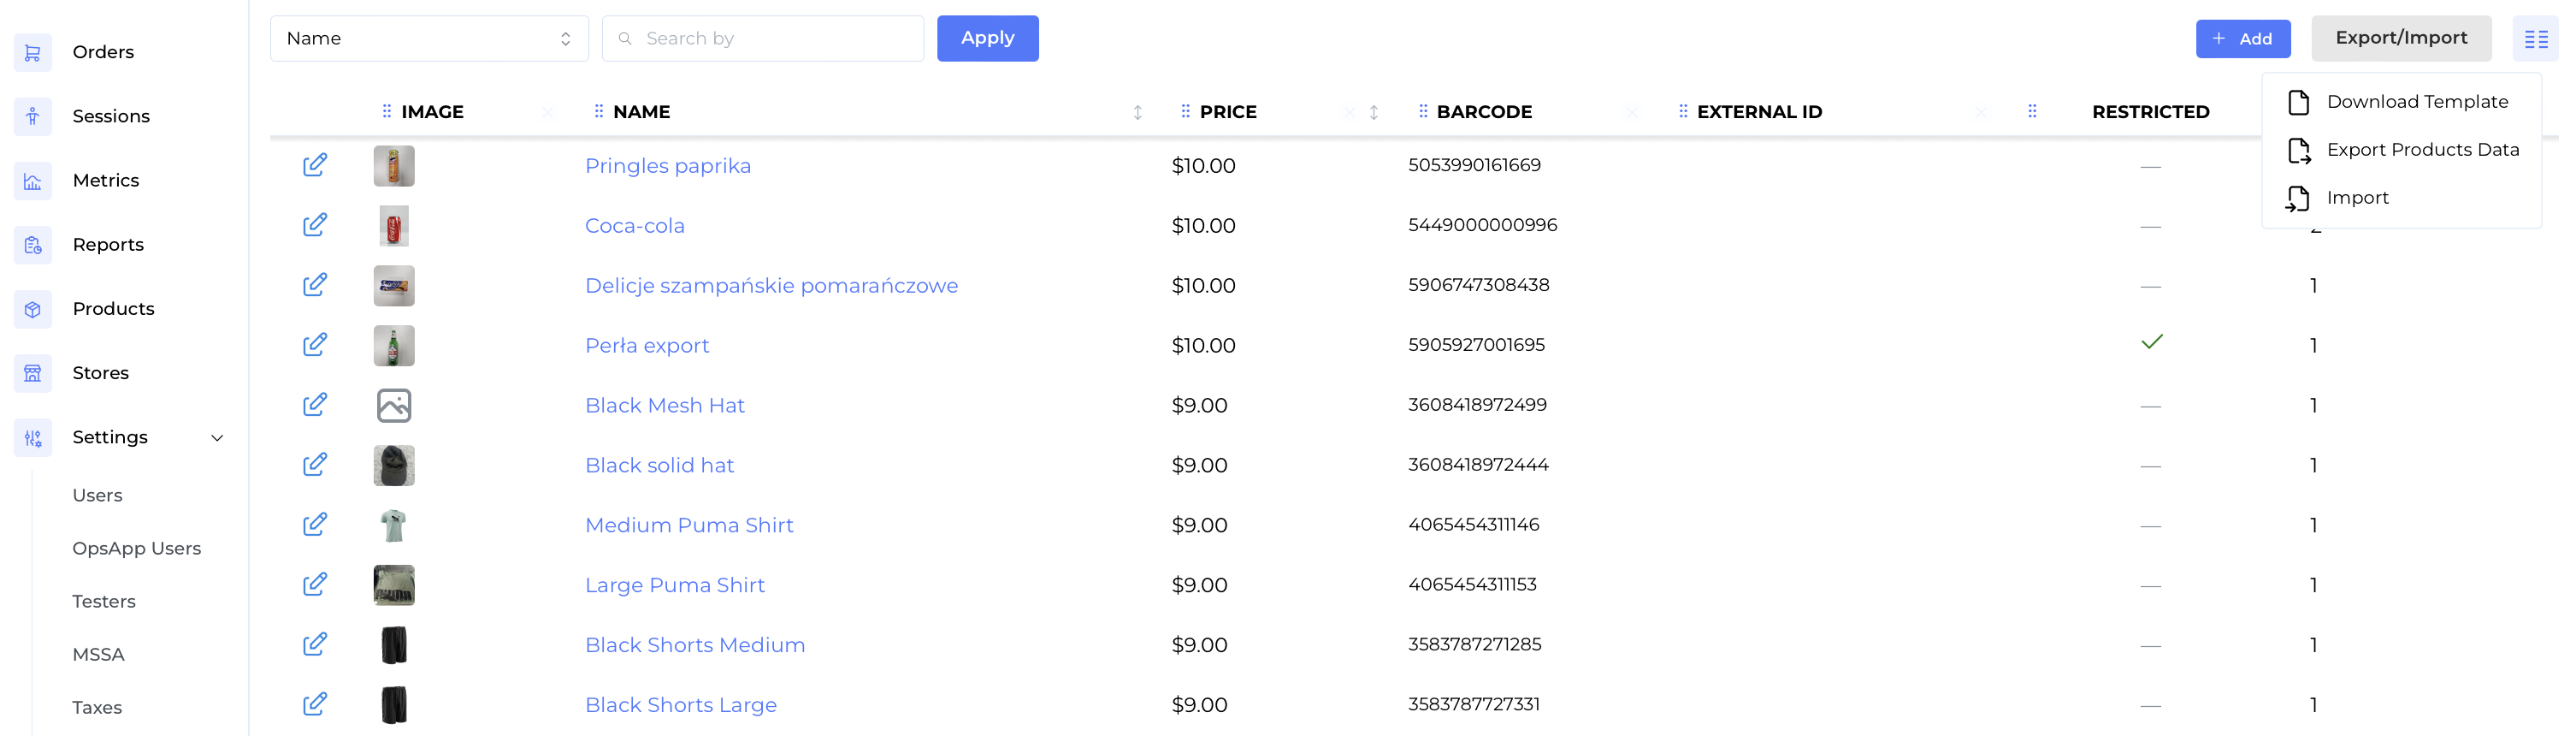Click the edit icon for Black Mesh Hat
Viewport: 2576px width, 736px height.
coord(314,405)
